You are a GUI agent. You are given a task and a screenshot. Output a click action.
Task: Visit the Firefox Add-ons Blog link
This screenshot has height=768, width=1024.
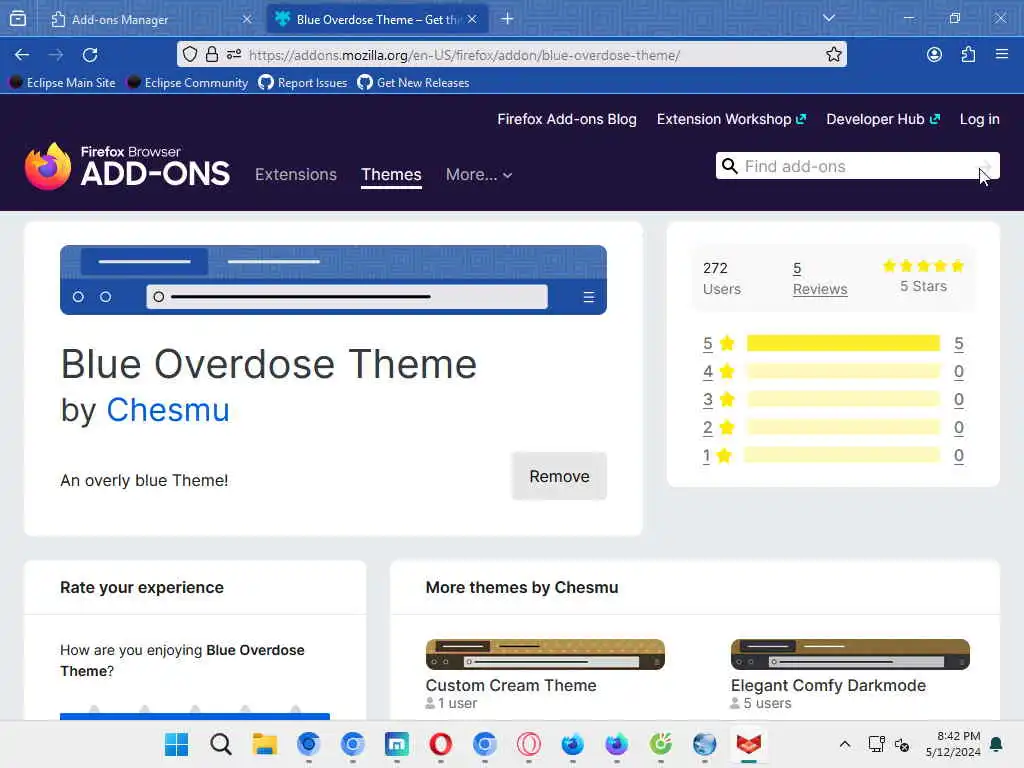(x=567, y=119)
